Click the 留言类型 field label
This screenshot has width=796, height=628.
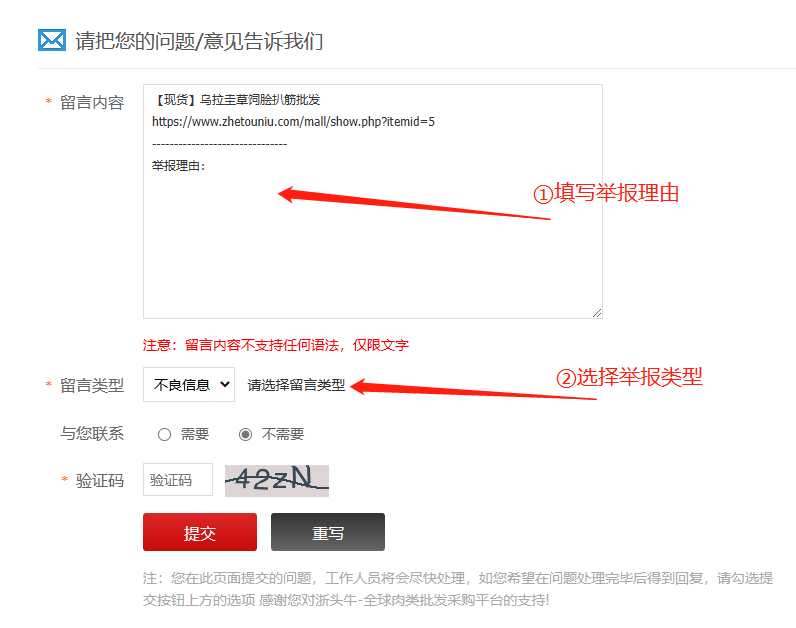(92, 385)
